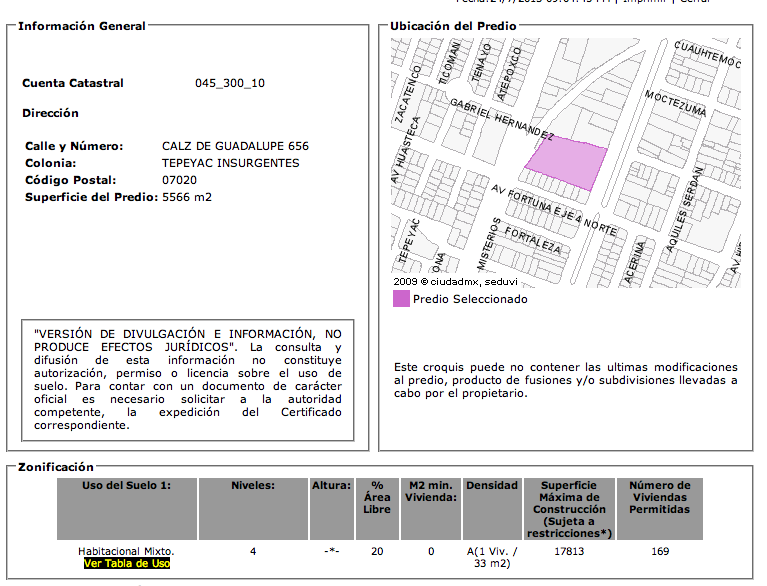Image resolution: width=767 pixels, height=586 pixels.
Task: Select the permitted dwellings value 169
Action: (x=660, y=551)
